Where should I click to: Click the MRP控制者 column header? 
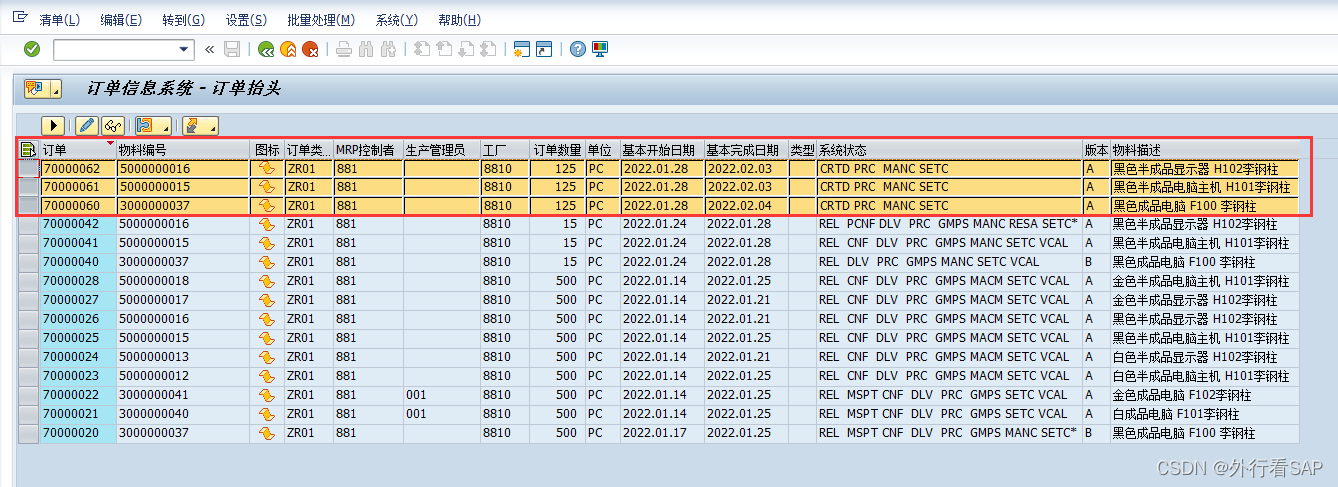click(368, 149)
